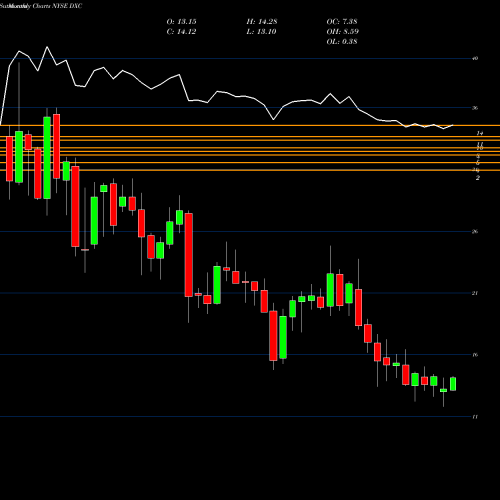Click the price axis label 40
This screenshot has height=500, width=500.
click(x=475, y=58)
